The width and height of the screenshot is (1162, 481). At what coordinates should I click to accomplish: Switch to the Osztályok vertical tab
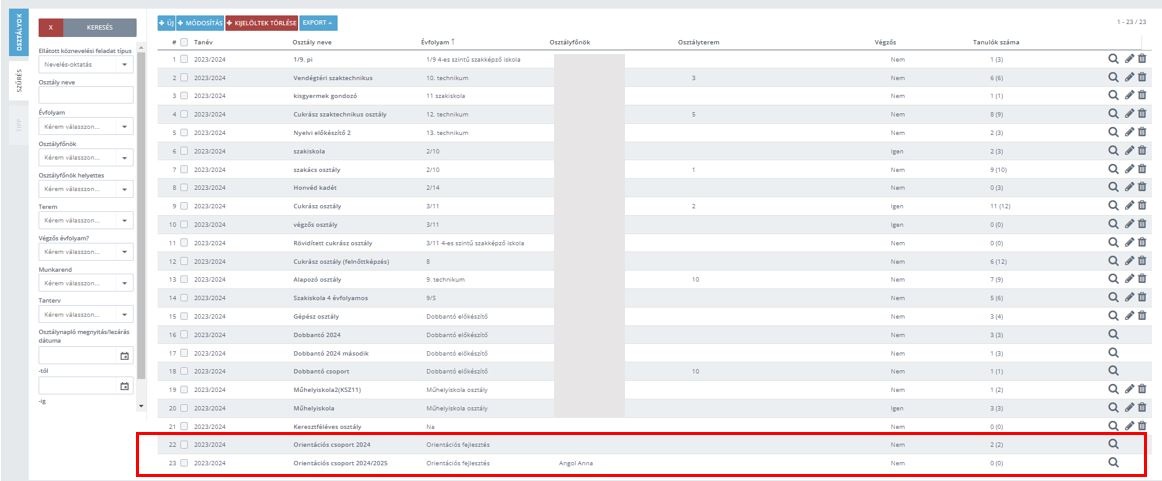[x=19, y=32]
